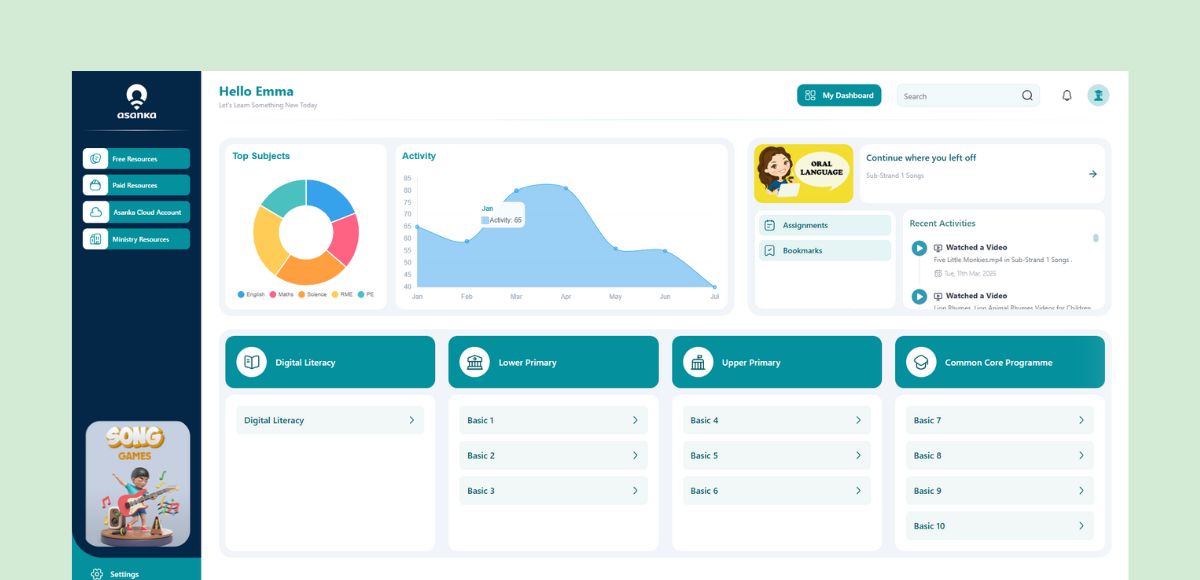
Task: Click the Lower Primary building icon
Action: (474, 362)
